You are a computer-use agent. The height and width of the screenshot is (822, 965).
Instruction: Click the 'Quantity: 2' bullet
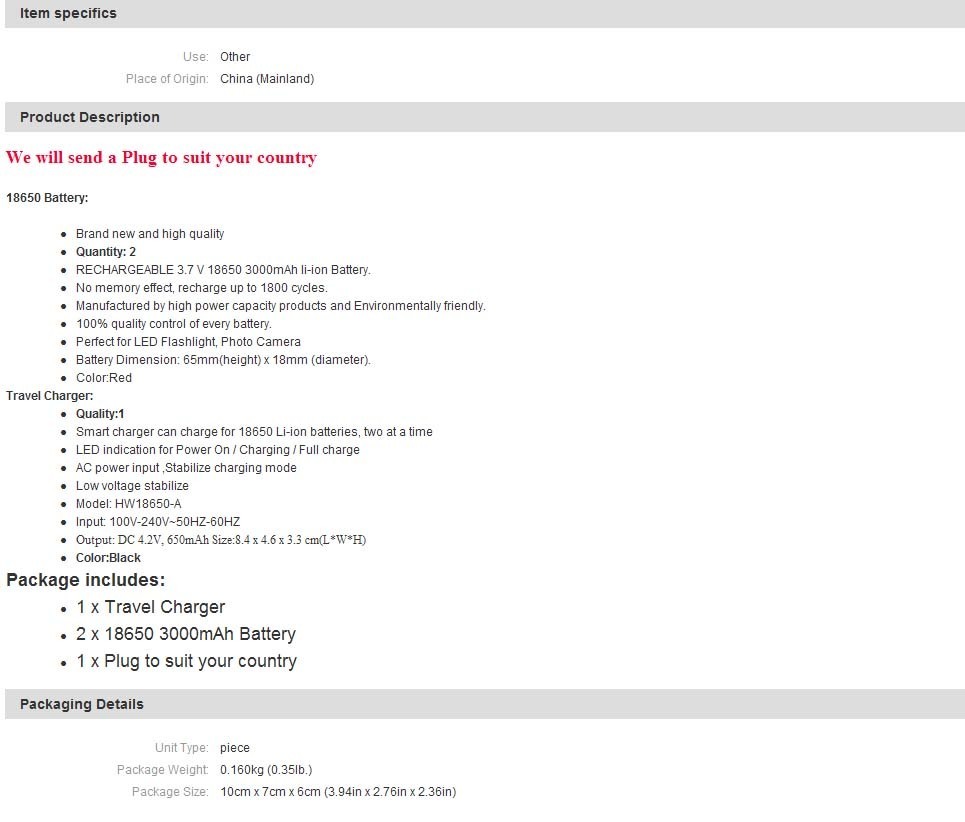106,252
